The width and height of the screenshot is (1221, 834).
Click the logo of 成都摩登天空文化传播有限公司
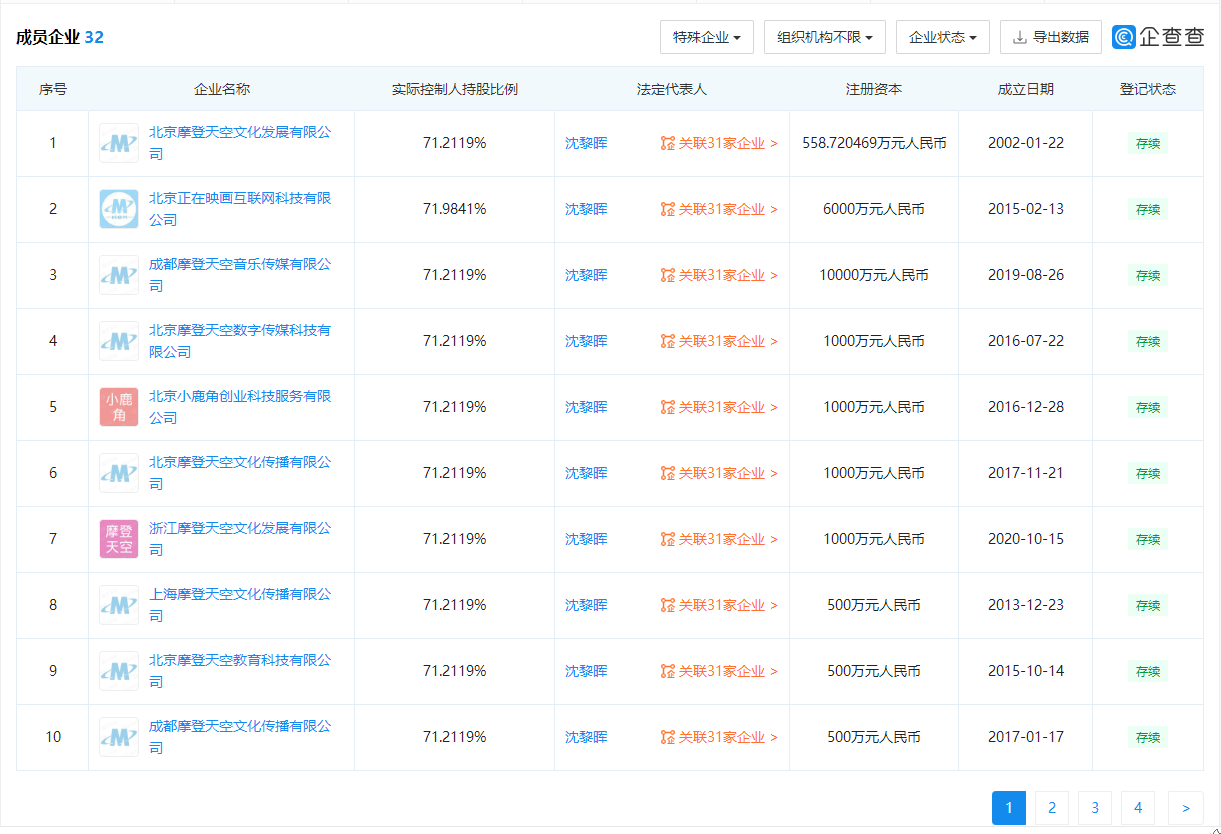(x=119, y=737)
